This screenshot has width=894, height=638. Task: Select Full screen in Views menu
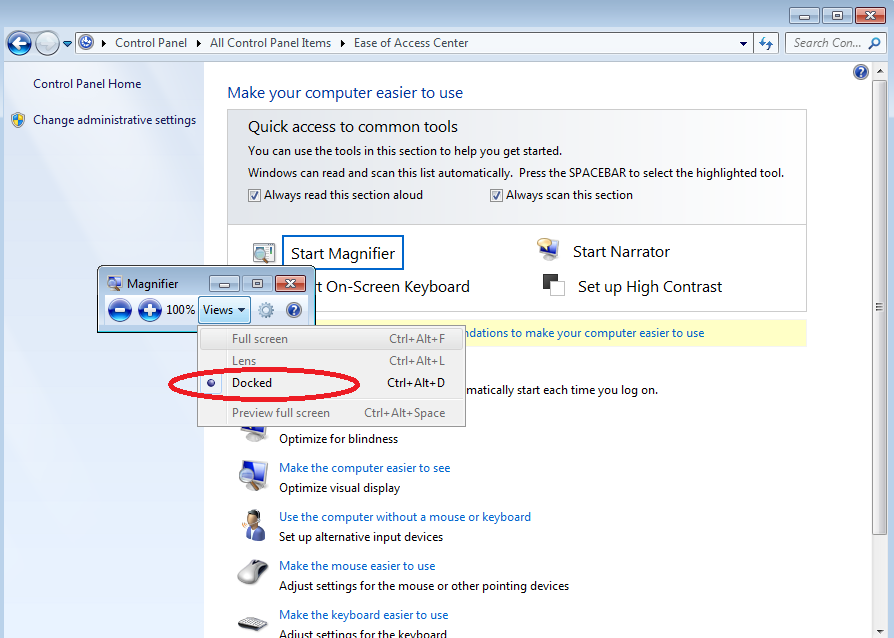(332, 339)
